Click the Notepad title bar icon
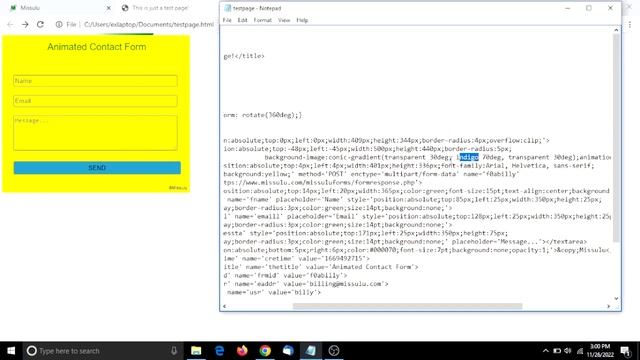This screenshot has width=640, height=360. [x=228, y=8]
